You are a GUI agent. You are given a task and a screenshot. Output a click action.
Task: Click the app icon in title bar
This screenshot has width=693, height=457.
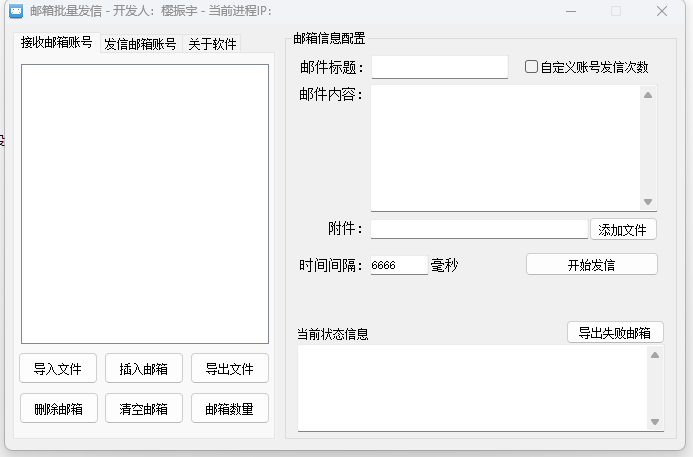click(x=16, y=11)
